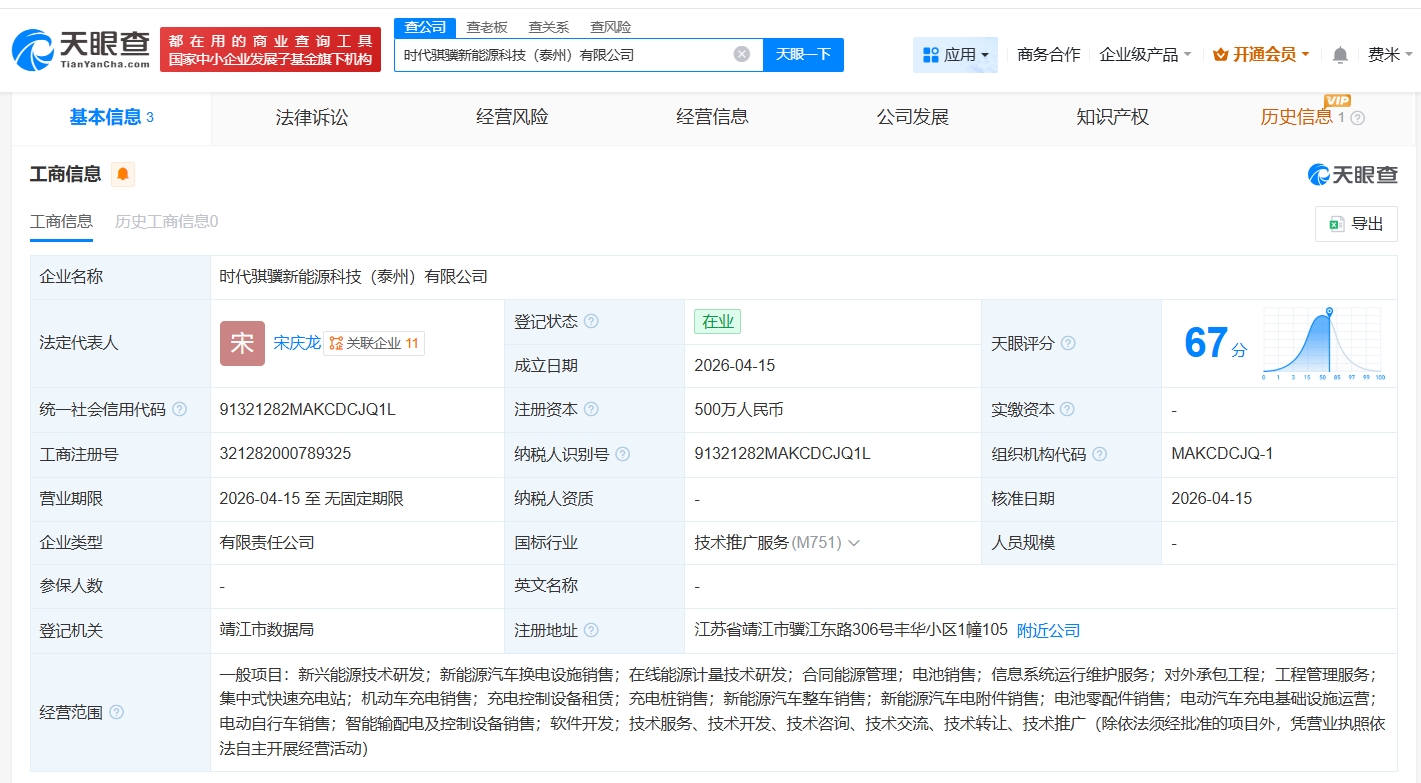The height and width of the screenshot is (783, 1421).
Task: Click the 天眼一下 search button
Action: pos(803,55)
